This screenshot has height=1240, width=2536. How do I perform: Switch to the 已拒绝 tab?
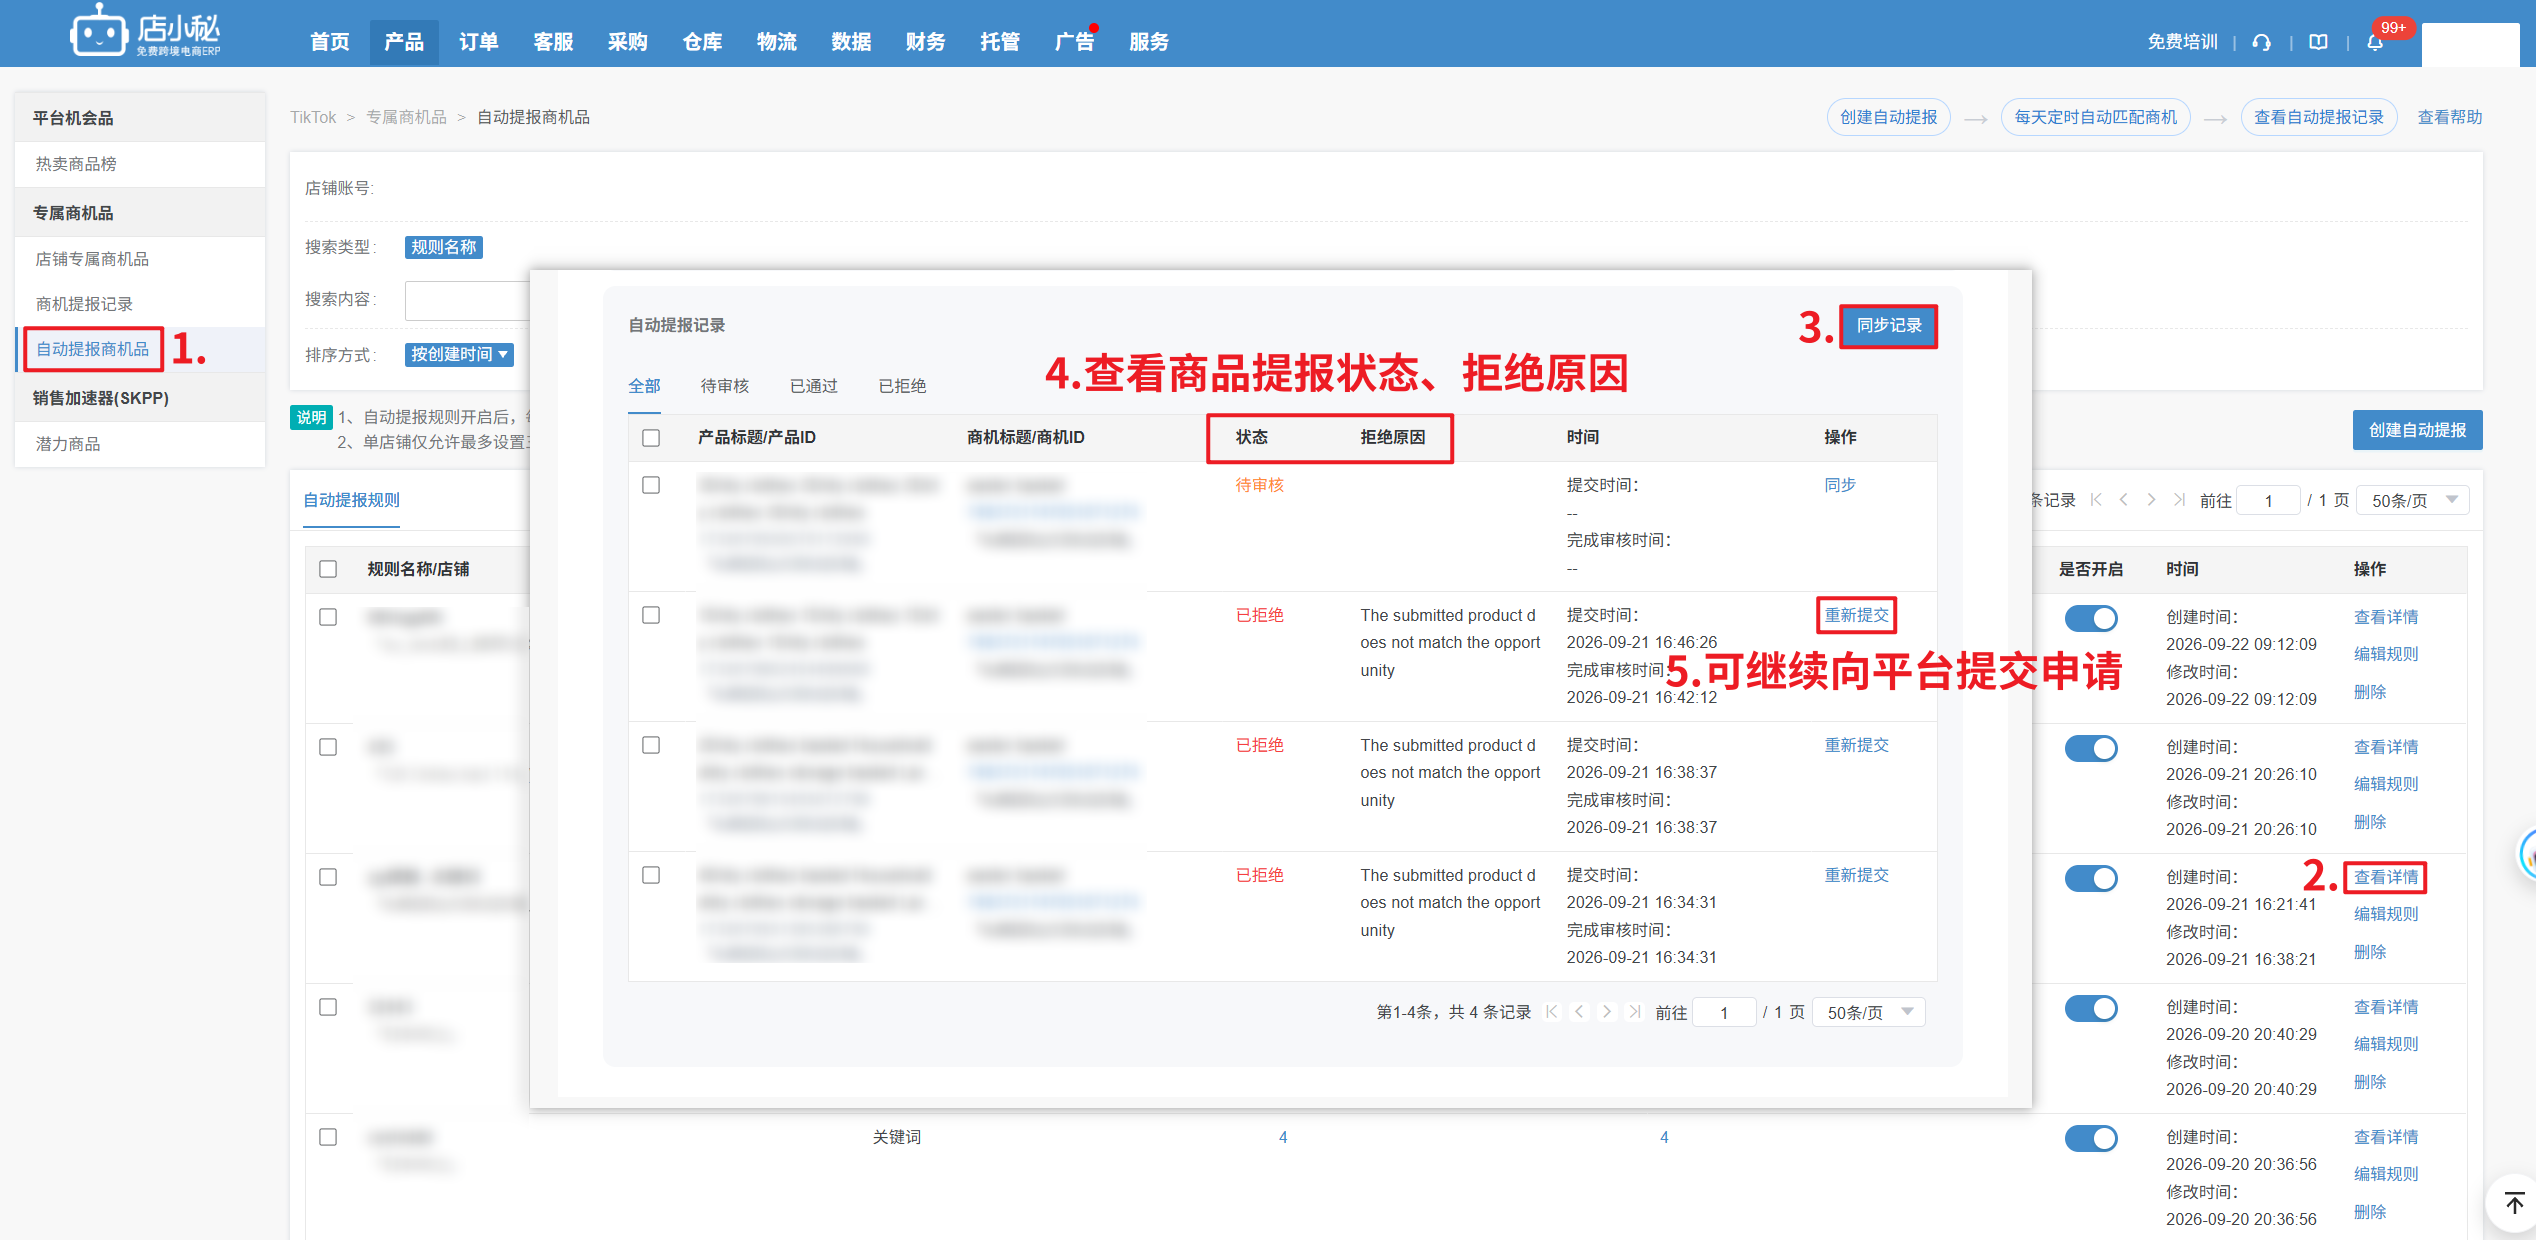point(902,386)
